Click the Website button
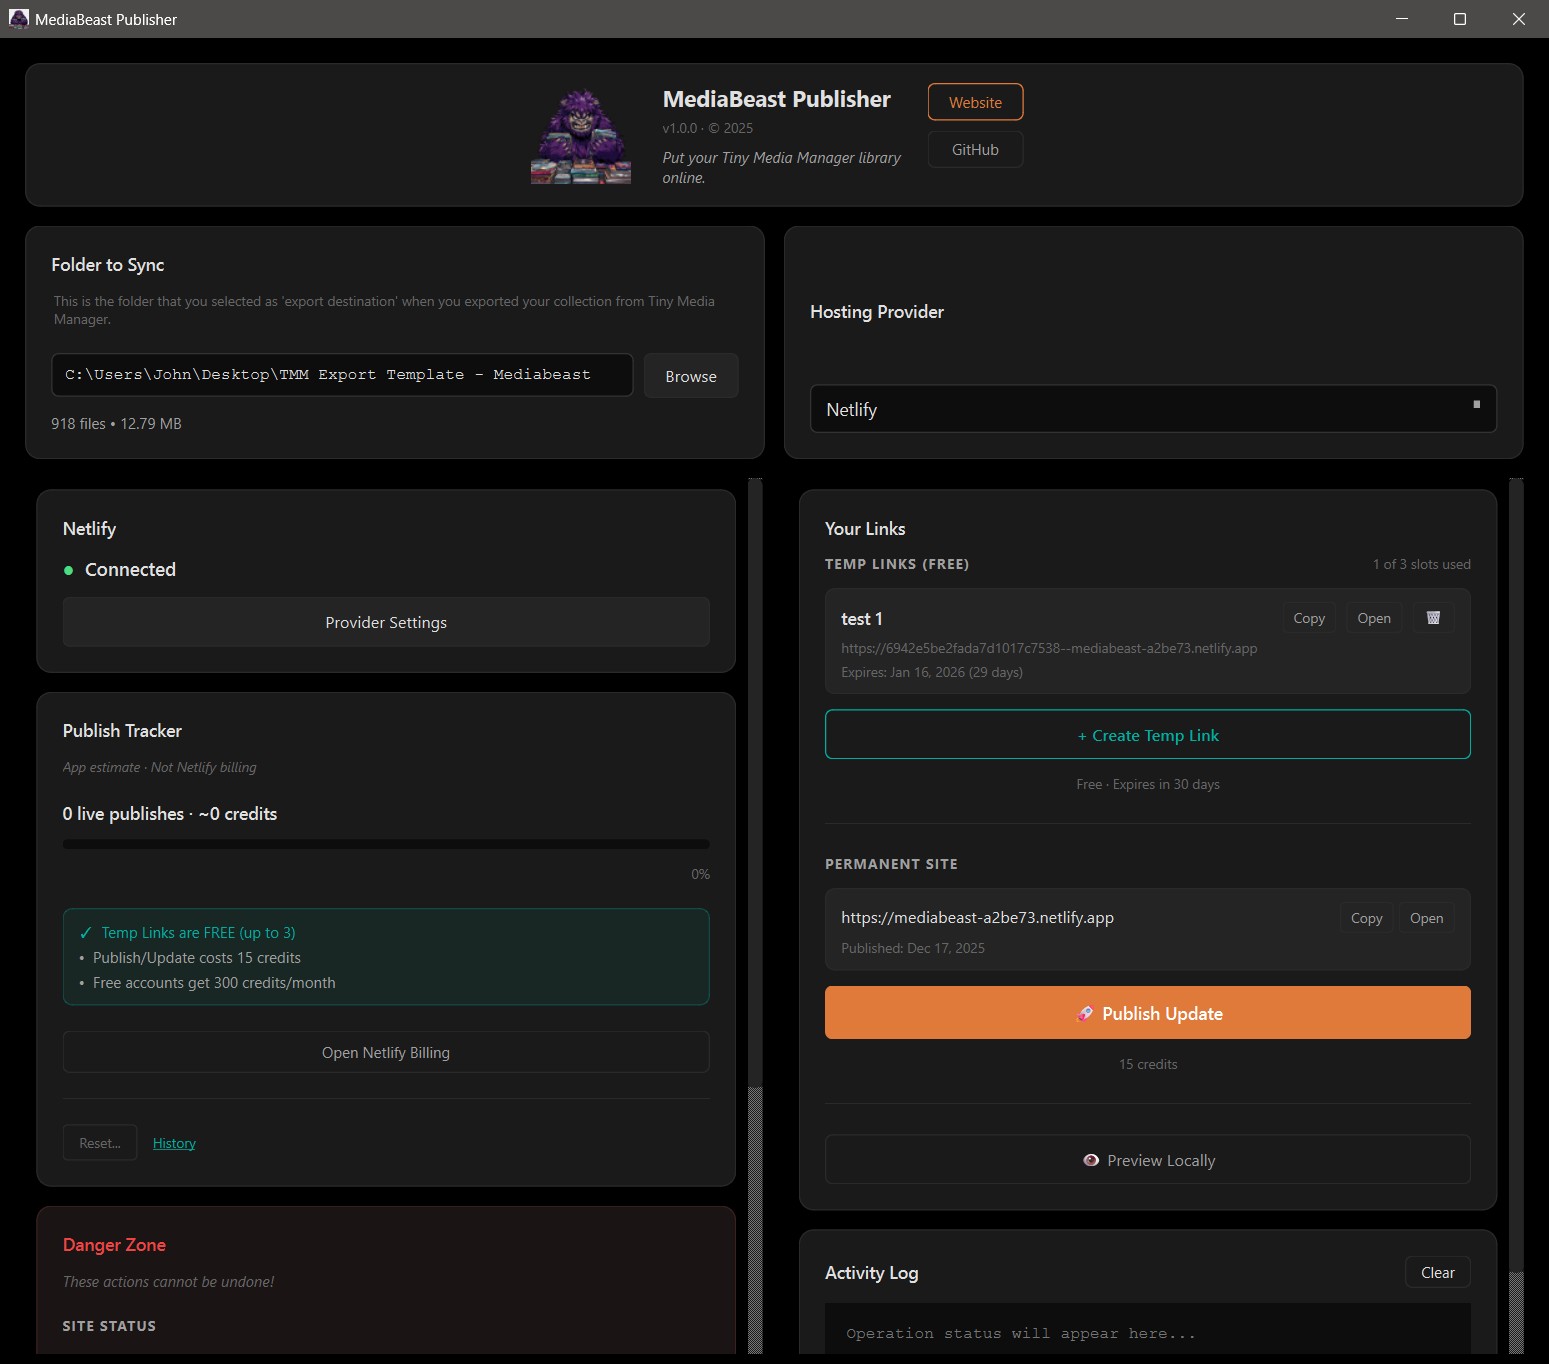 975,102
